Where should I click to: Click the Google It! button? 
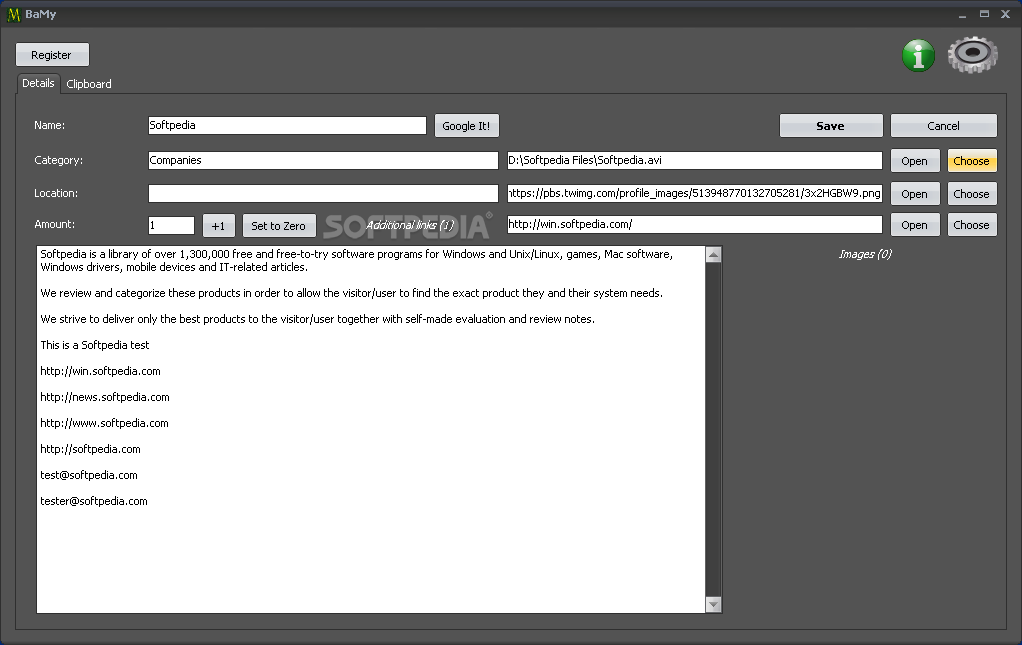[466, 126]
